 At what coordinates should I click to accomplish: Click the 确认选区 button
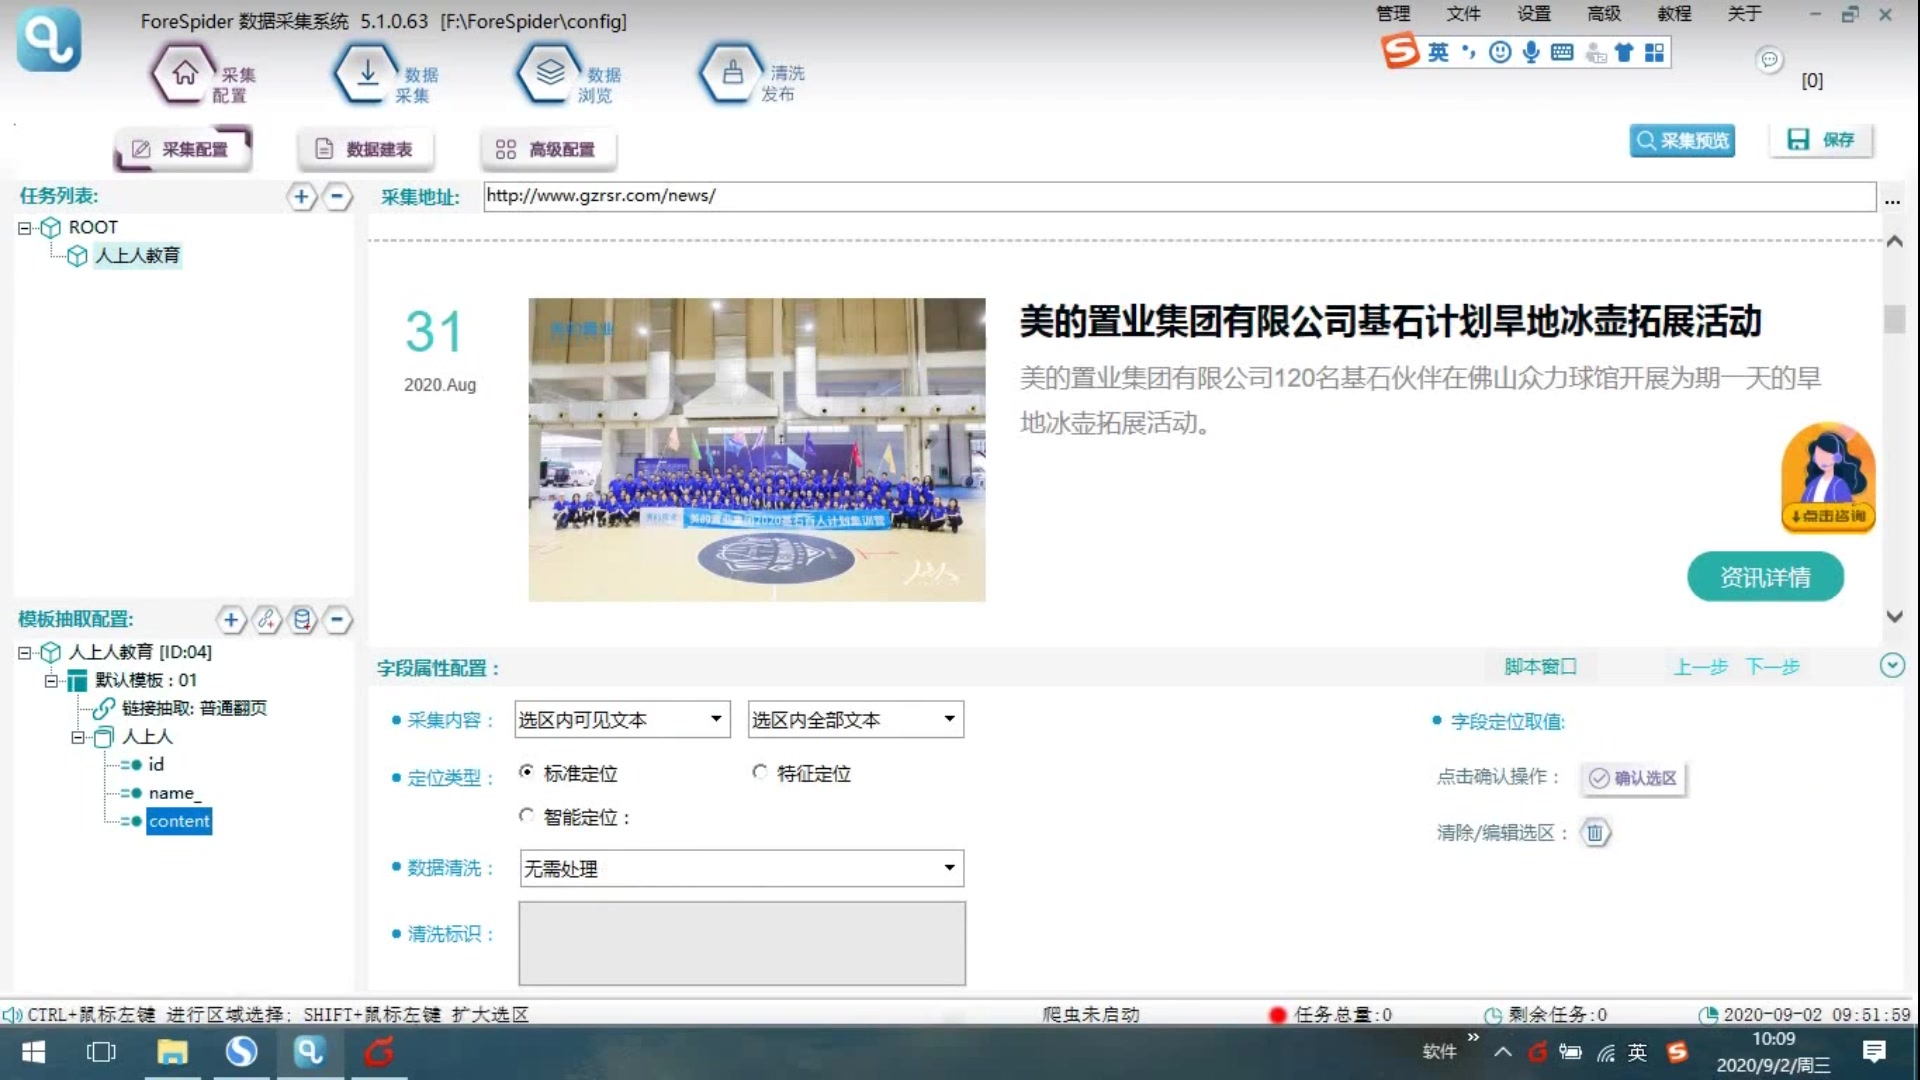tap(1633, 777)
